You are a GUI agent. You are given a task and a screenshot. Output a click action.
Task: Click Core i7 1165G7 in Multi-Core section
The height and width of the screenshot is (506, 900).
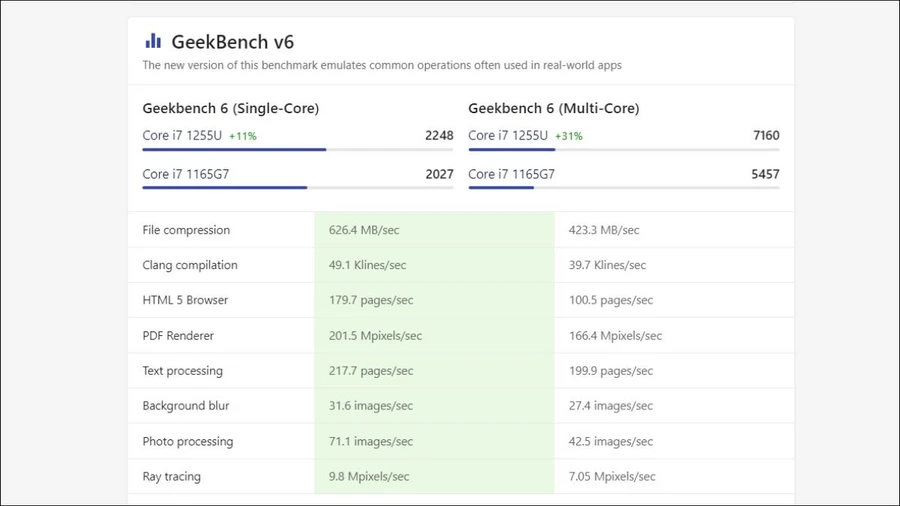pos(511,174)
